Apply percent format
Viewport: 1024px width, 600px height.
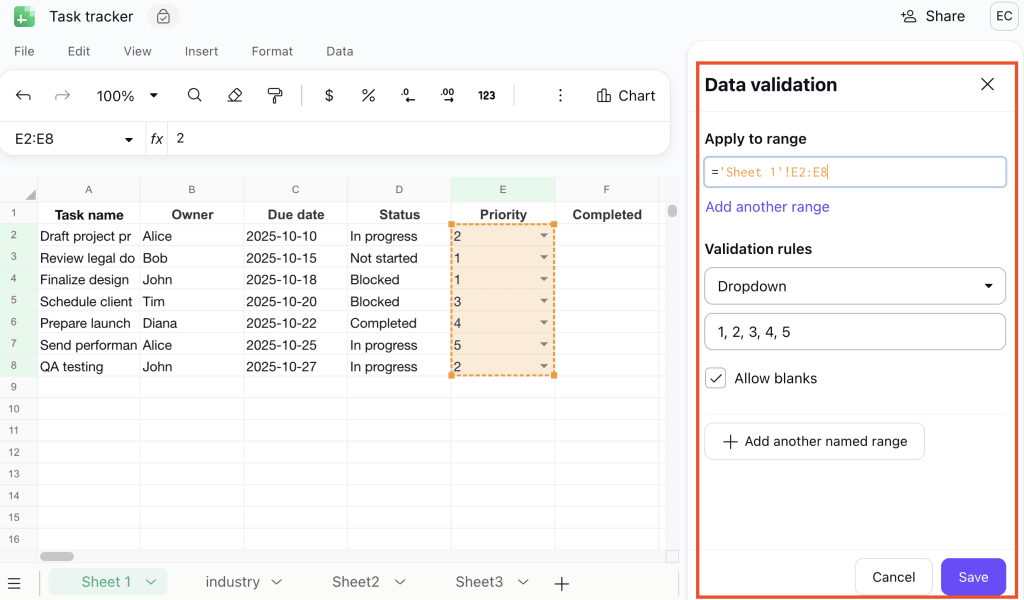(368, 95)
